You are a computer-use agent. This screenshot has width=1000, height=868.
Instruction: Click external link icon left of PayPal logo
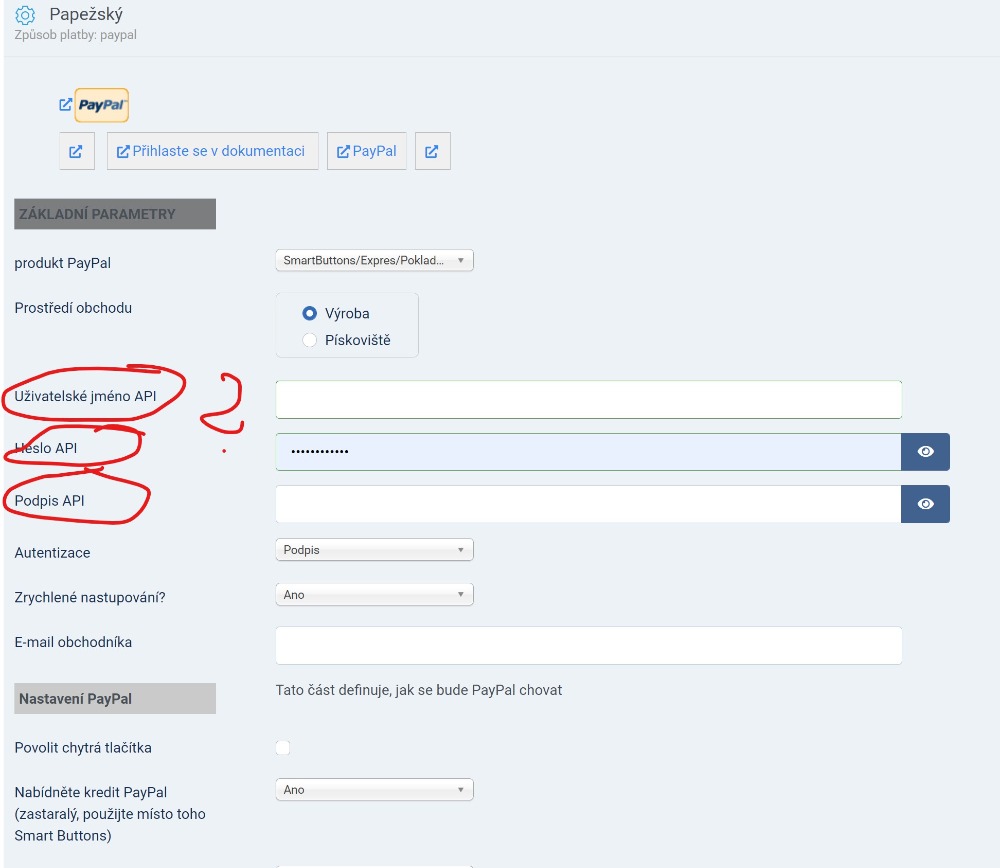[x=65, y=105]
